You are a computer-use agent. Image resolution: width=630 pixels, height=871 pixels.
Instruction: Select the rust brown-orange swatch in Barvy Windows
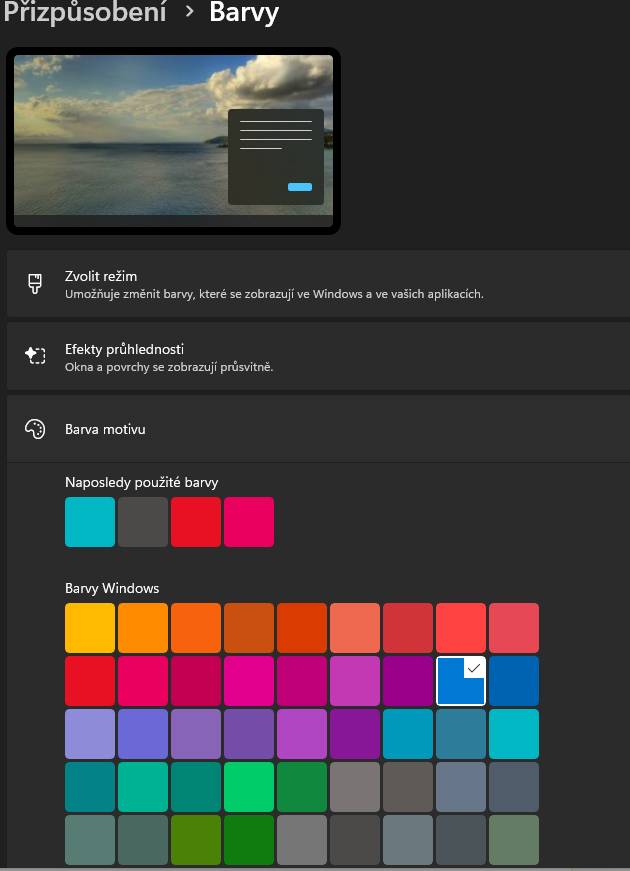click(249, 628)
